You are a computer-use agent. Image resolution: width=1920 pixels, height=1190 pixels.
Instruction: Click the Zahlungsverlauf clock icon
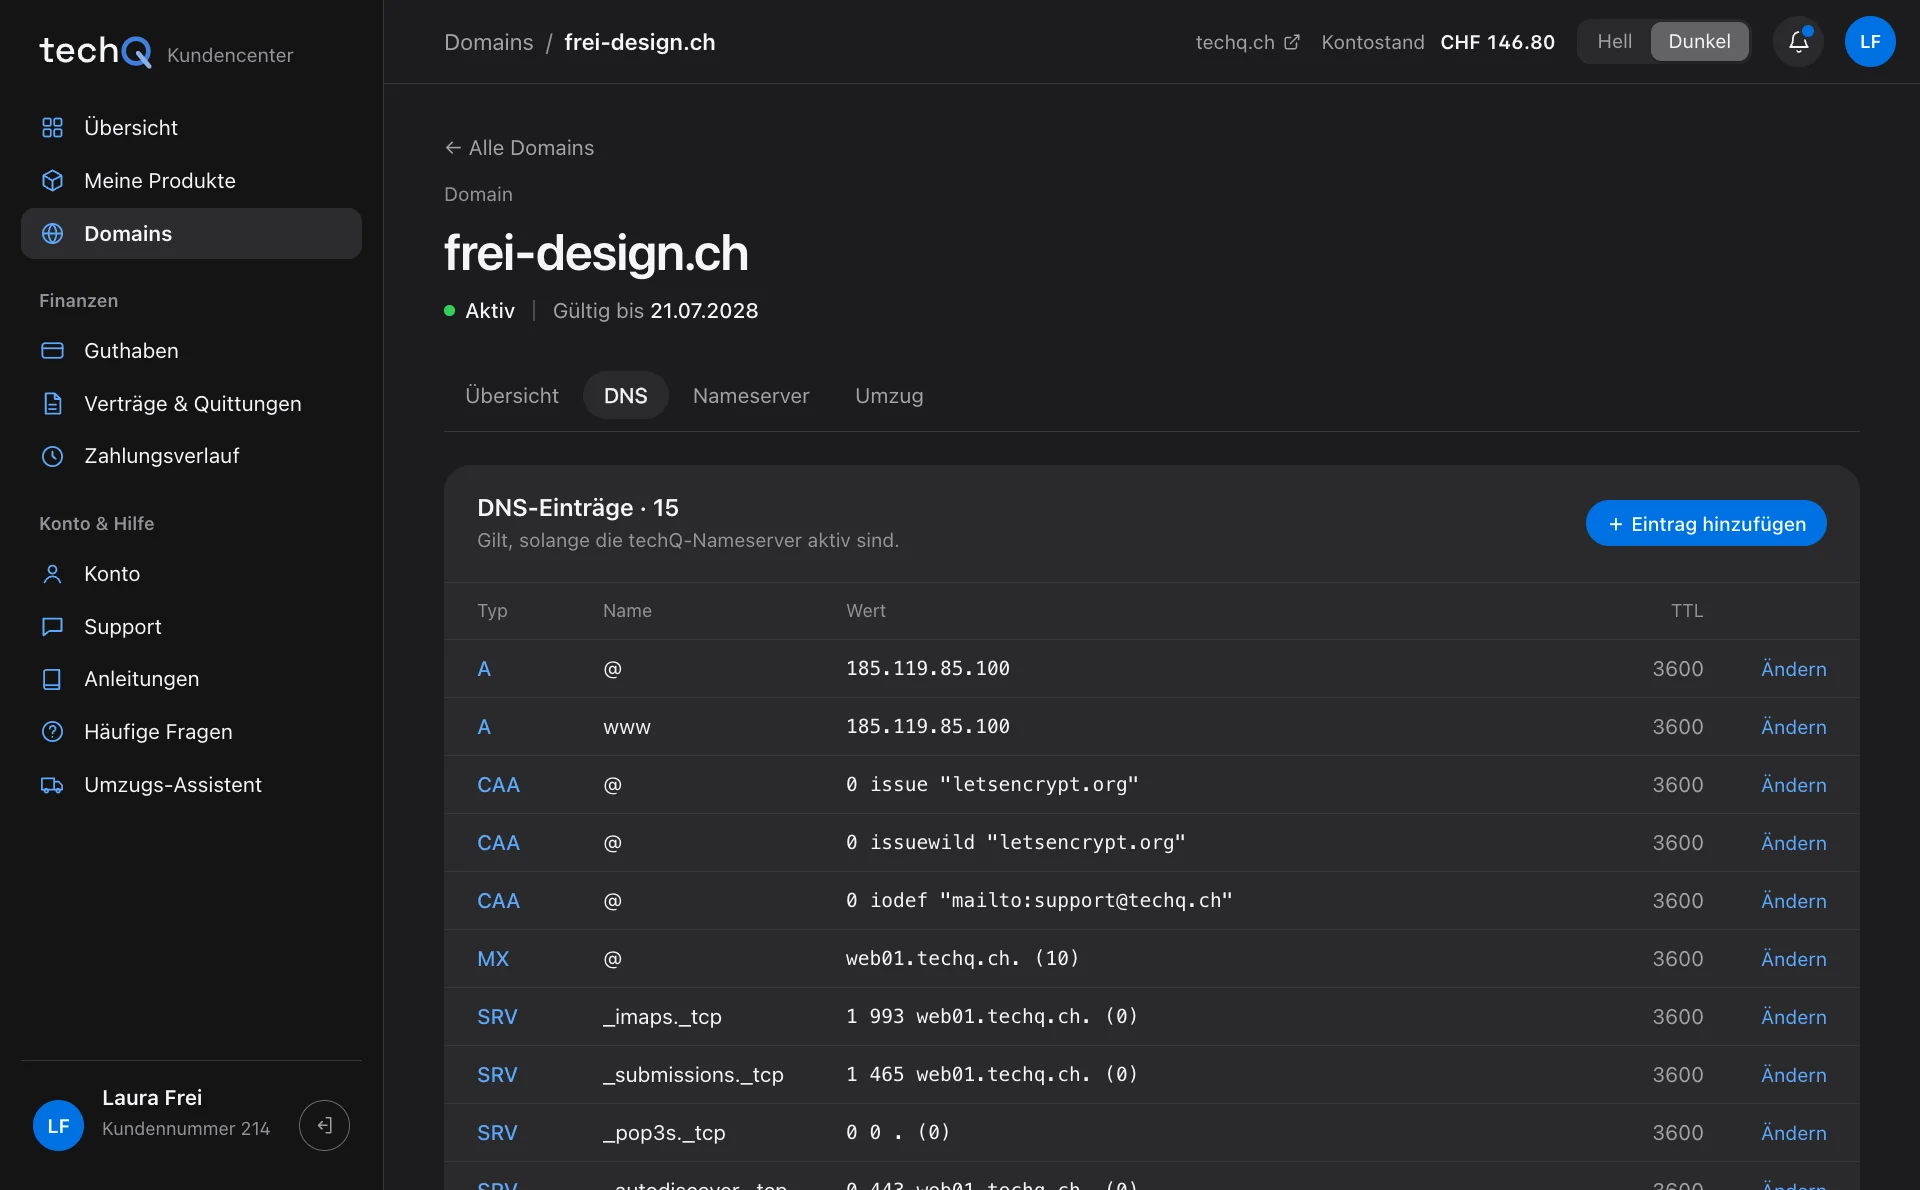(52, 456)
